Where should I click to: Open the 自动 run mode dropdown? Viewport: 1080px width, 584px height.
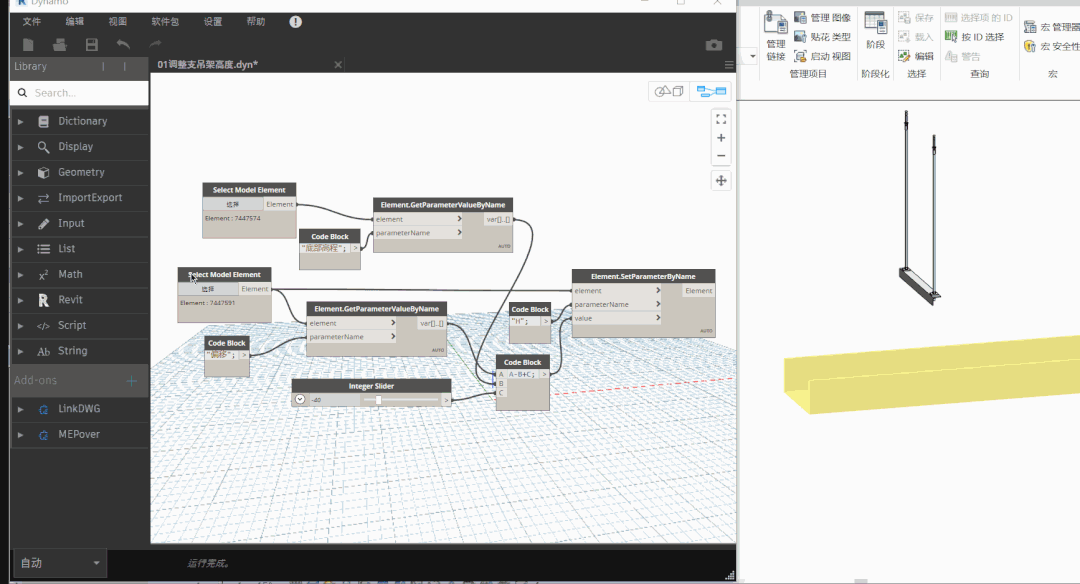(59, 563)
